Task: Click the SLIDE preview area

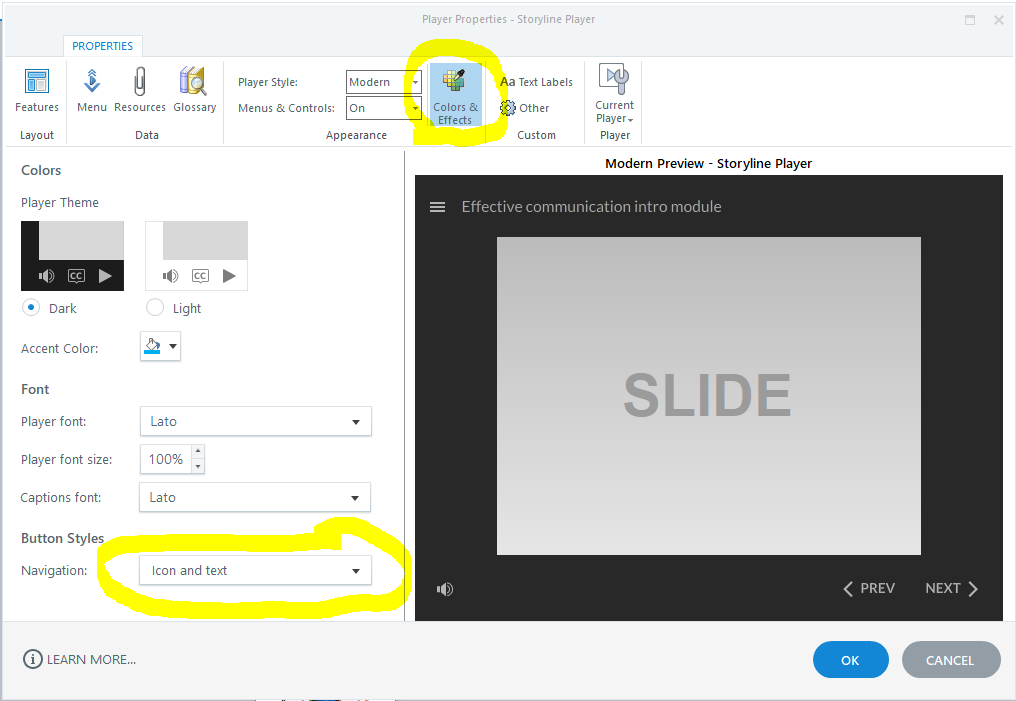Action: pyautogui.click(x=708, y=396)
